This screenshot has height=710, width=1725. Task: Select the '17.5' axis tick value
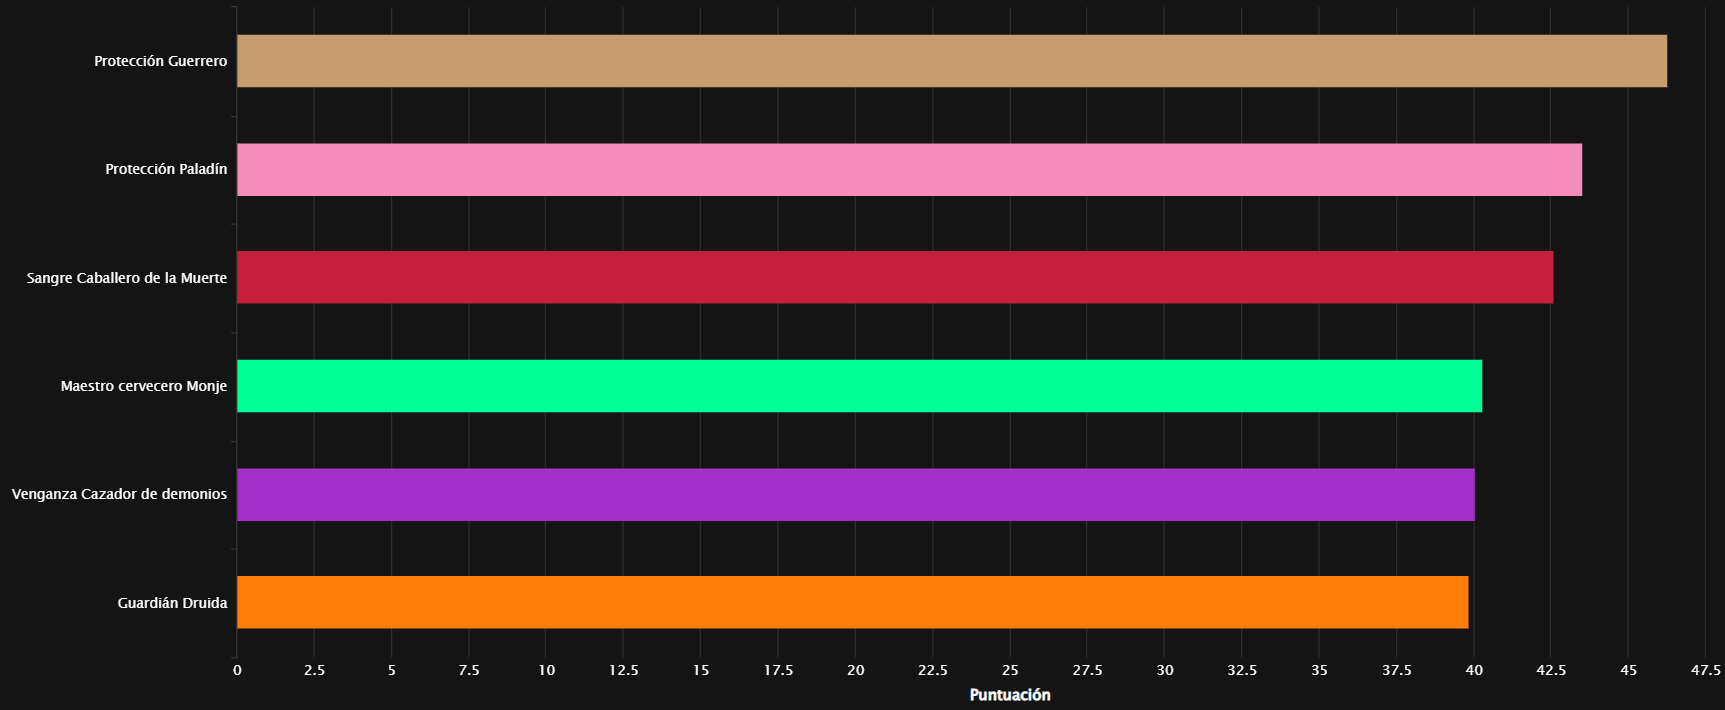pos(778,670)
